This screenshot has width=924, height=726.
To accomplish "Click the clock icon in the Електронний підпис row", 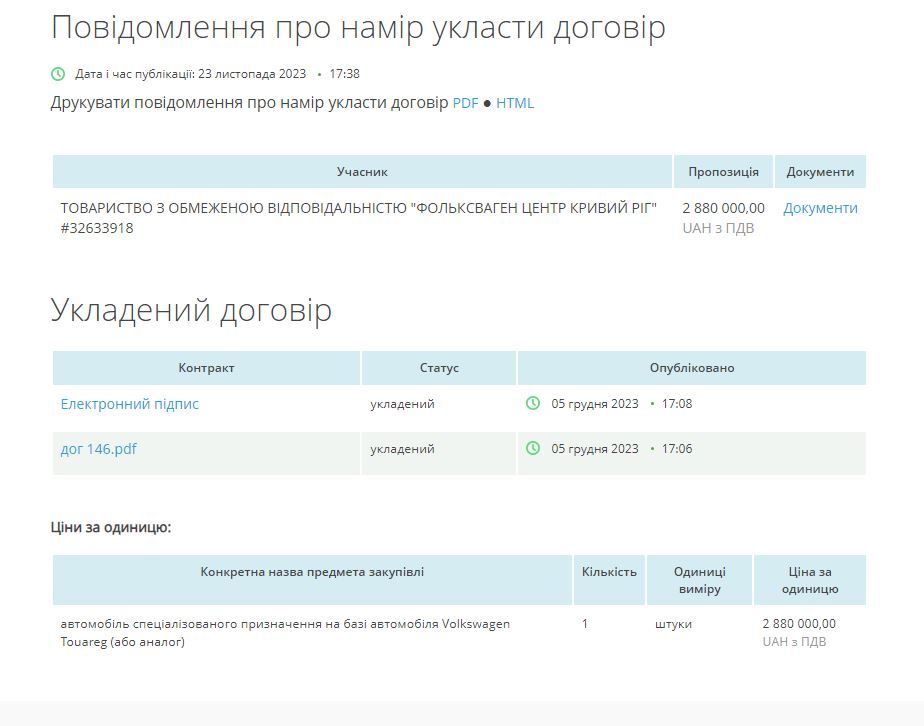I will [533, 404].
